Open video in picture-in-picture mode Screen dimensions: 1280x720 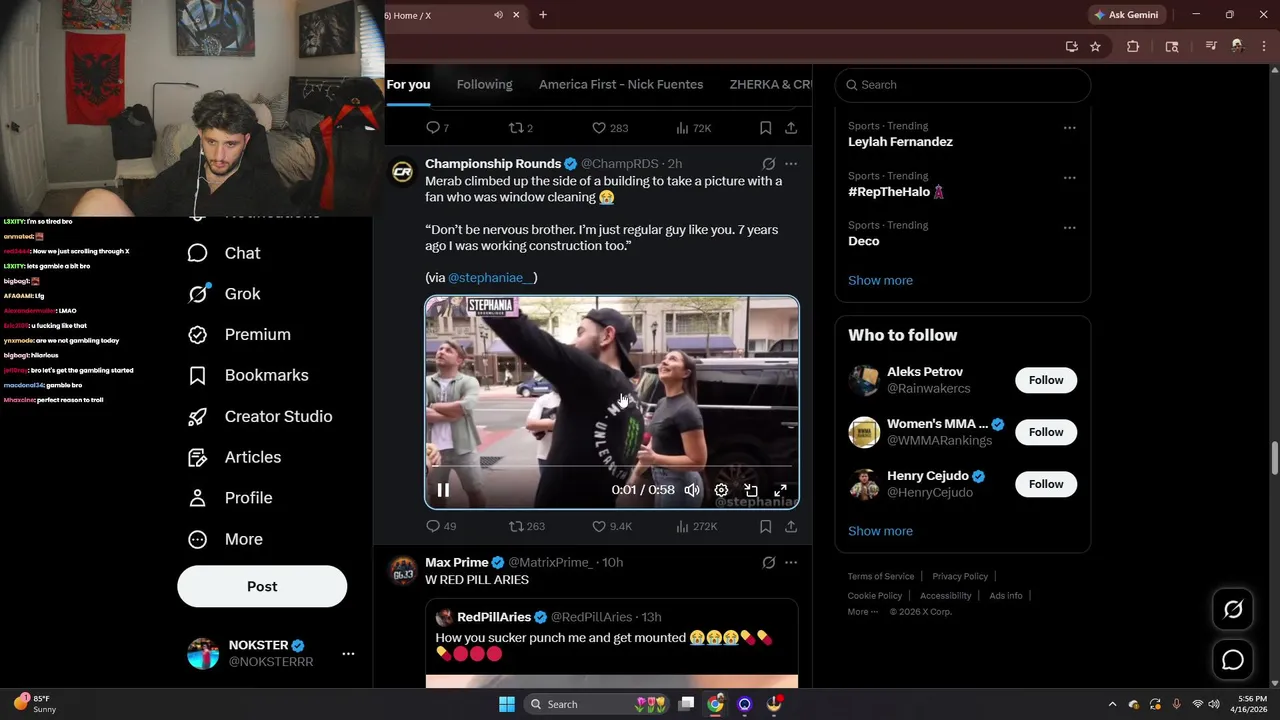pos(751,490)
